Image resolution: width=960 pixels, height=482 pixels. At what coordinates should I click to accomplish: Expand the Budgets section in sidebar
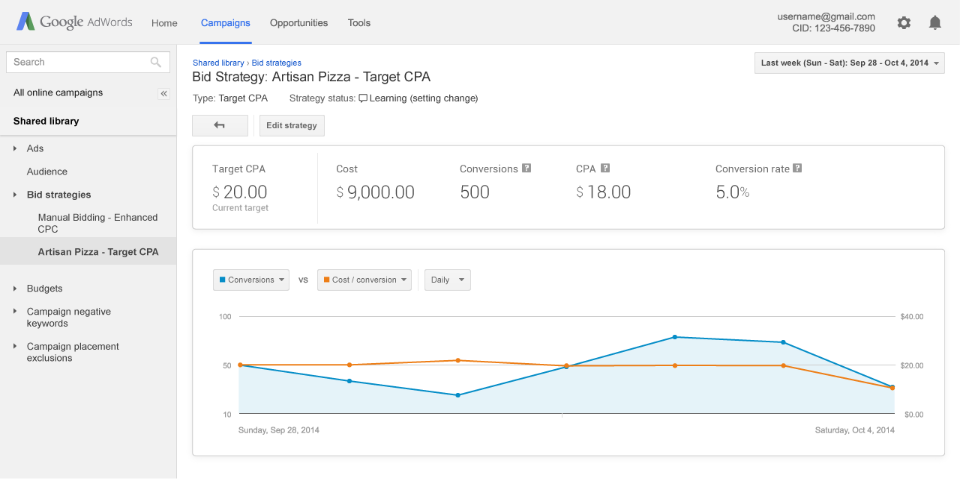(15, 288)
